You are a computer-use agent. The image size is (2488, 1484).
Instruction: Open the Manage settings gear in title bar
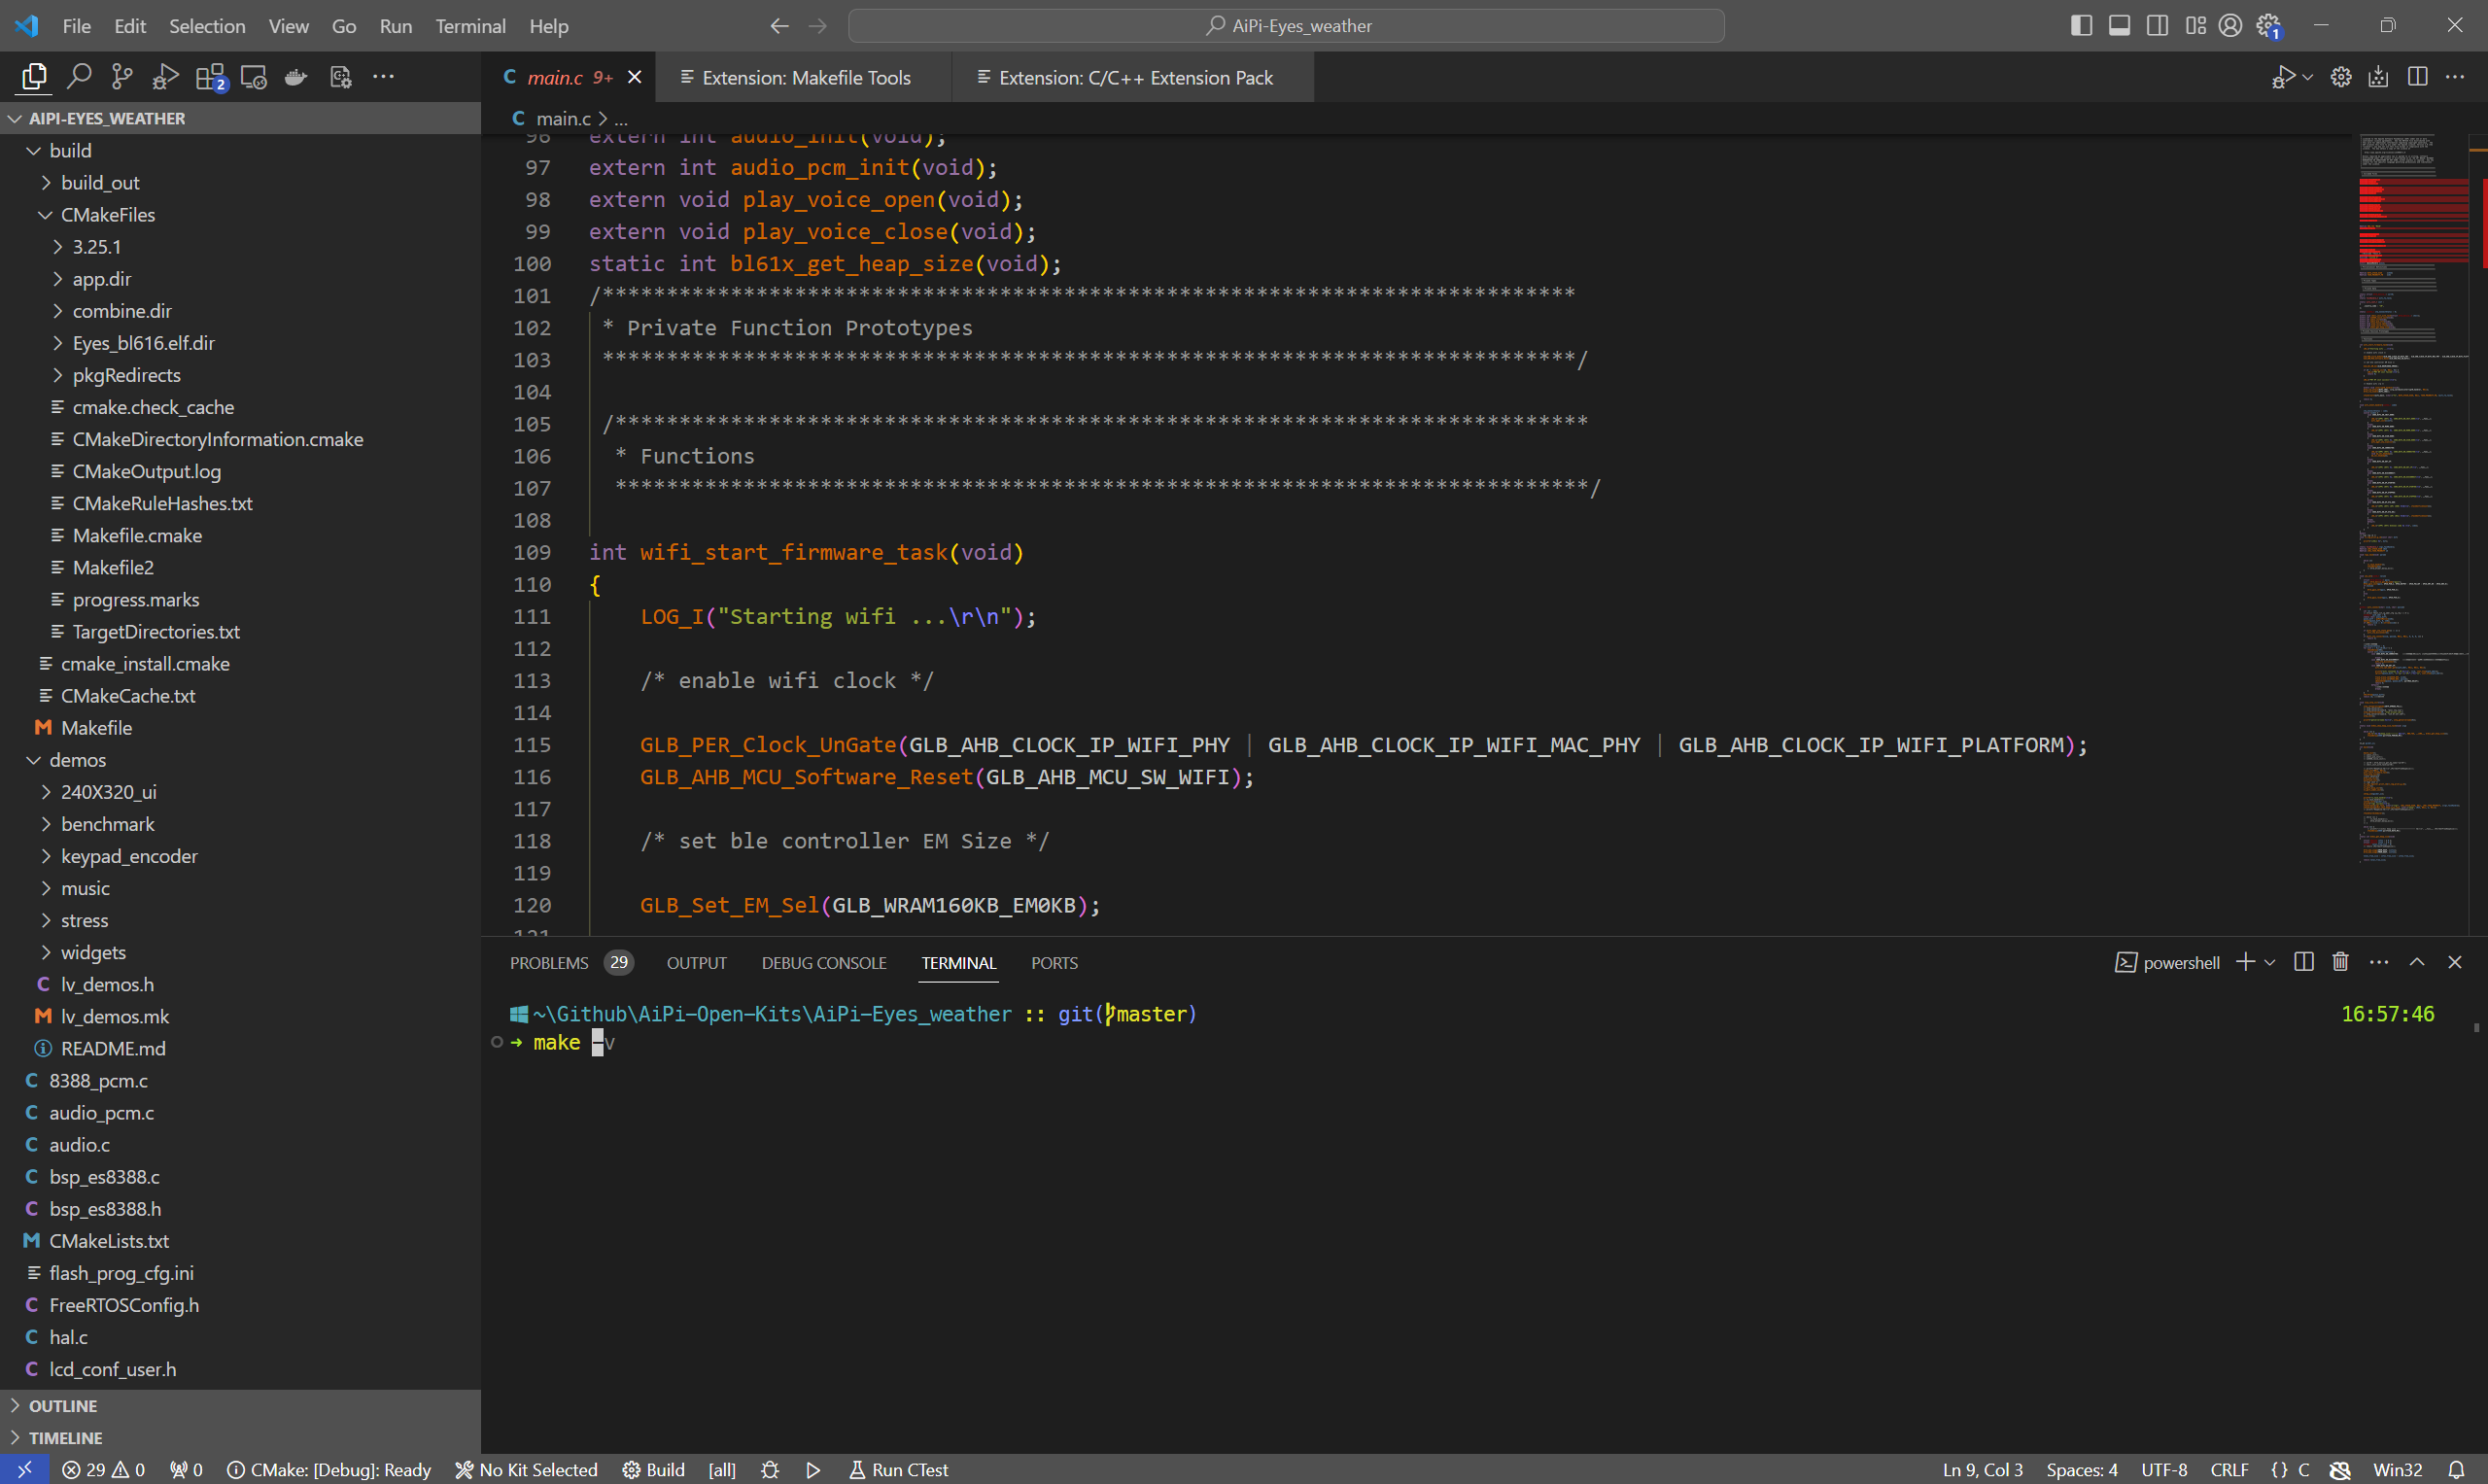(2269, 26)
